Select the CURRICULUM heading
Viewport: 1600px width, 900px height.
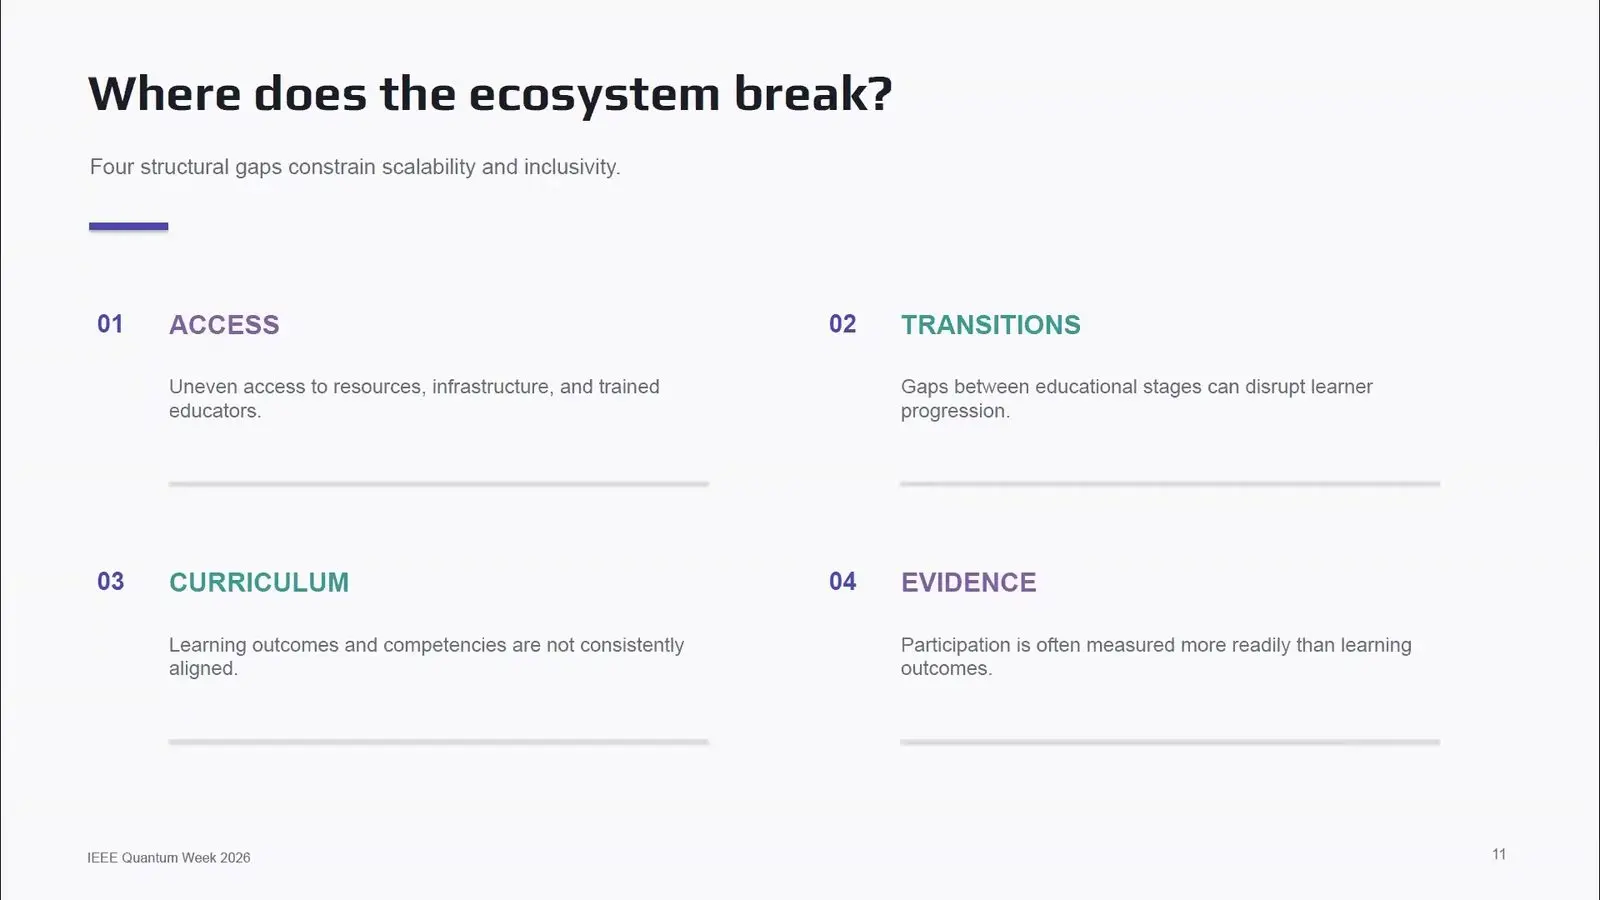259,583
